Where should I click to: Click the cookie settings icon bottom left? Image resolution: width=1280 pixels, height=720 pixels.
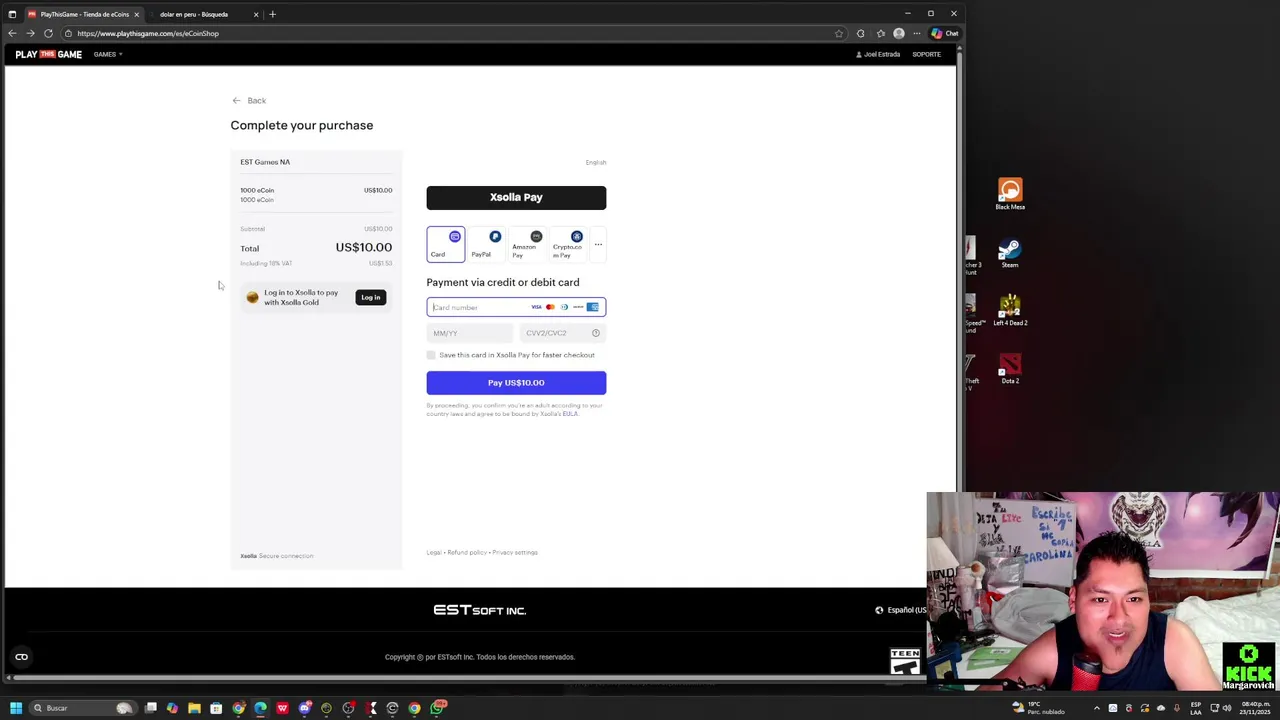click(x=21, y=657)
